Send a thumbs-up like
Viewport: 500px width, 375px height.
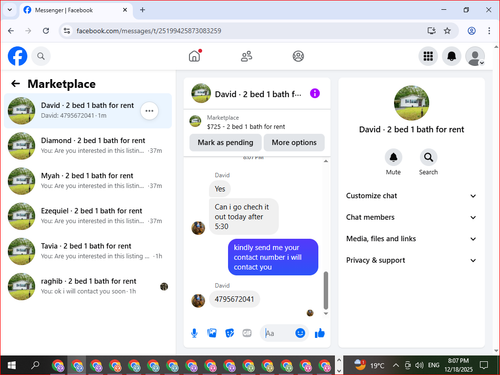click(x=320, y=333)
